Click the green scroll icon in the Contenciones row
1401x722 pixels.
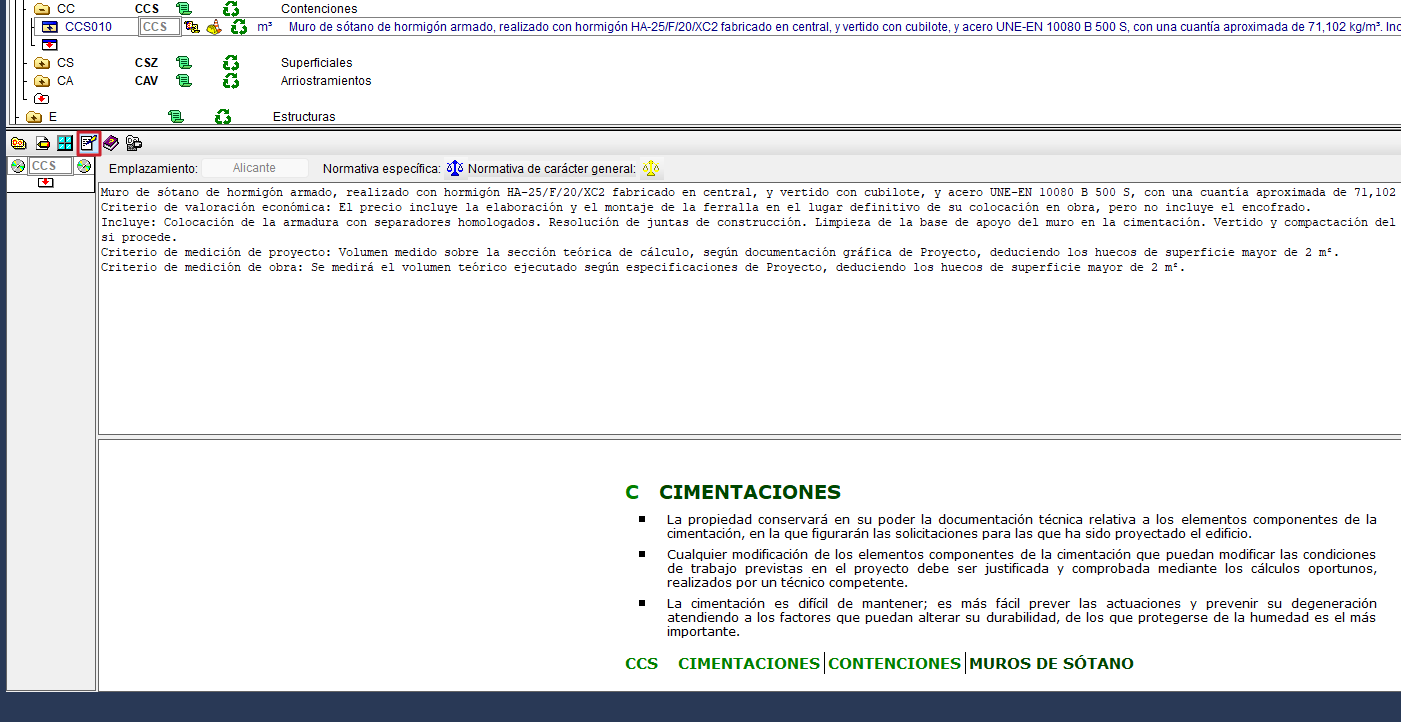click(x=183, y=9)
